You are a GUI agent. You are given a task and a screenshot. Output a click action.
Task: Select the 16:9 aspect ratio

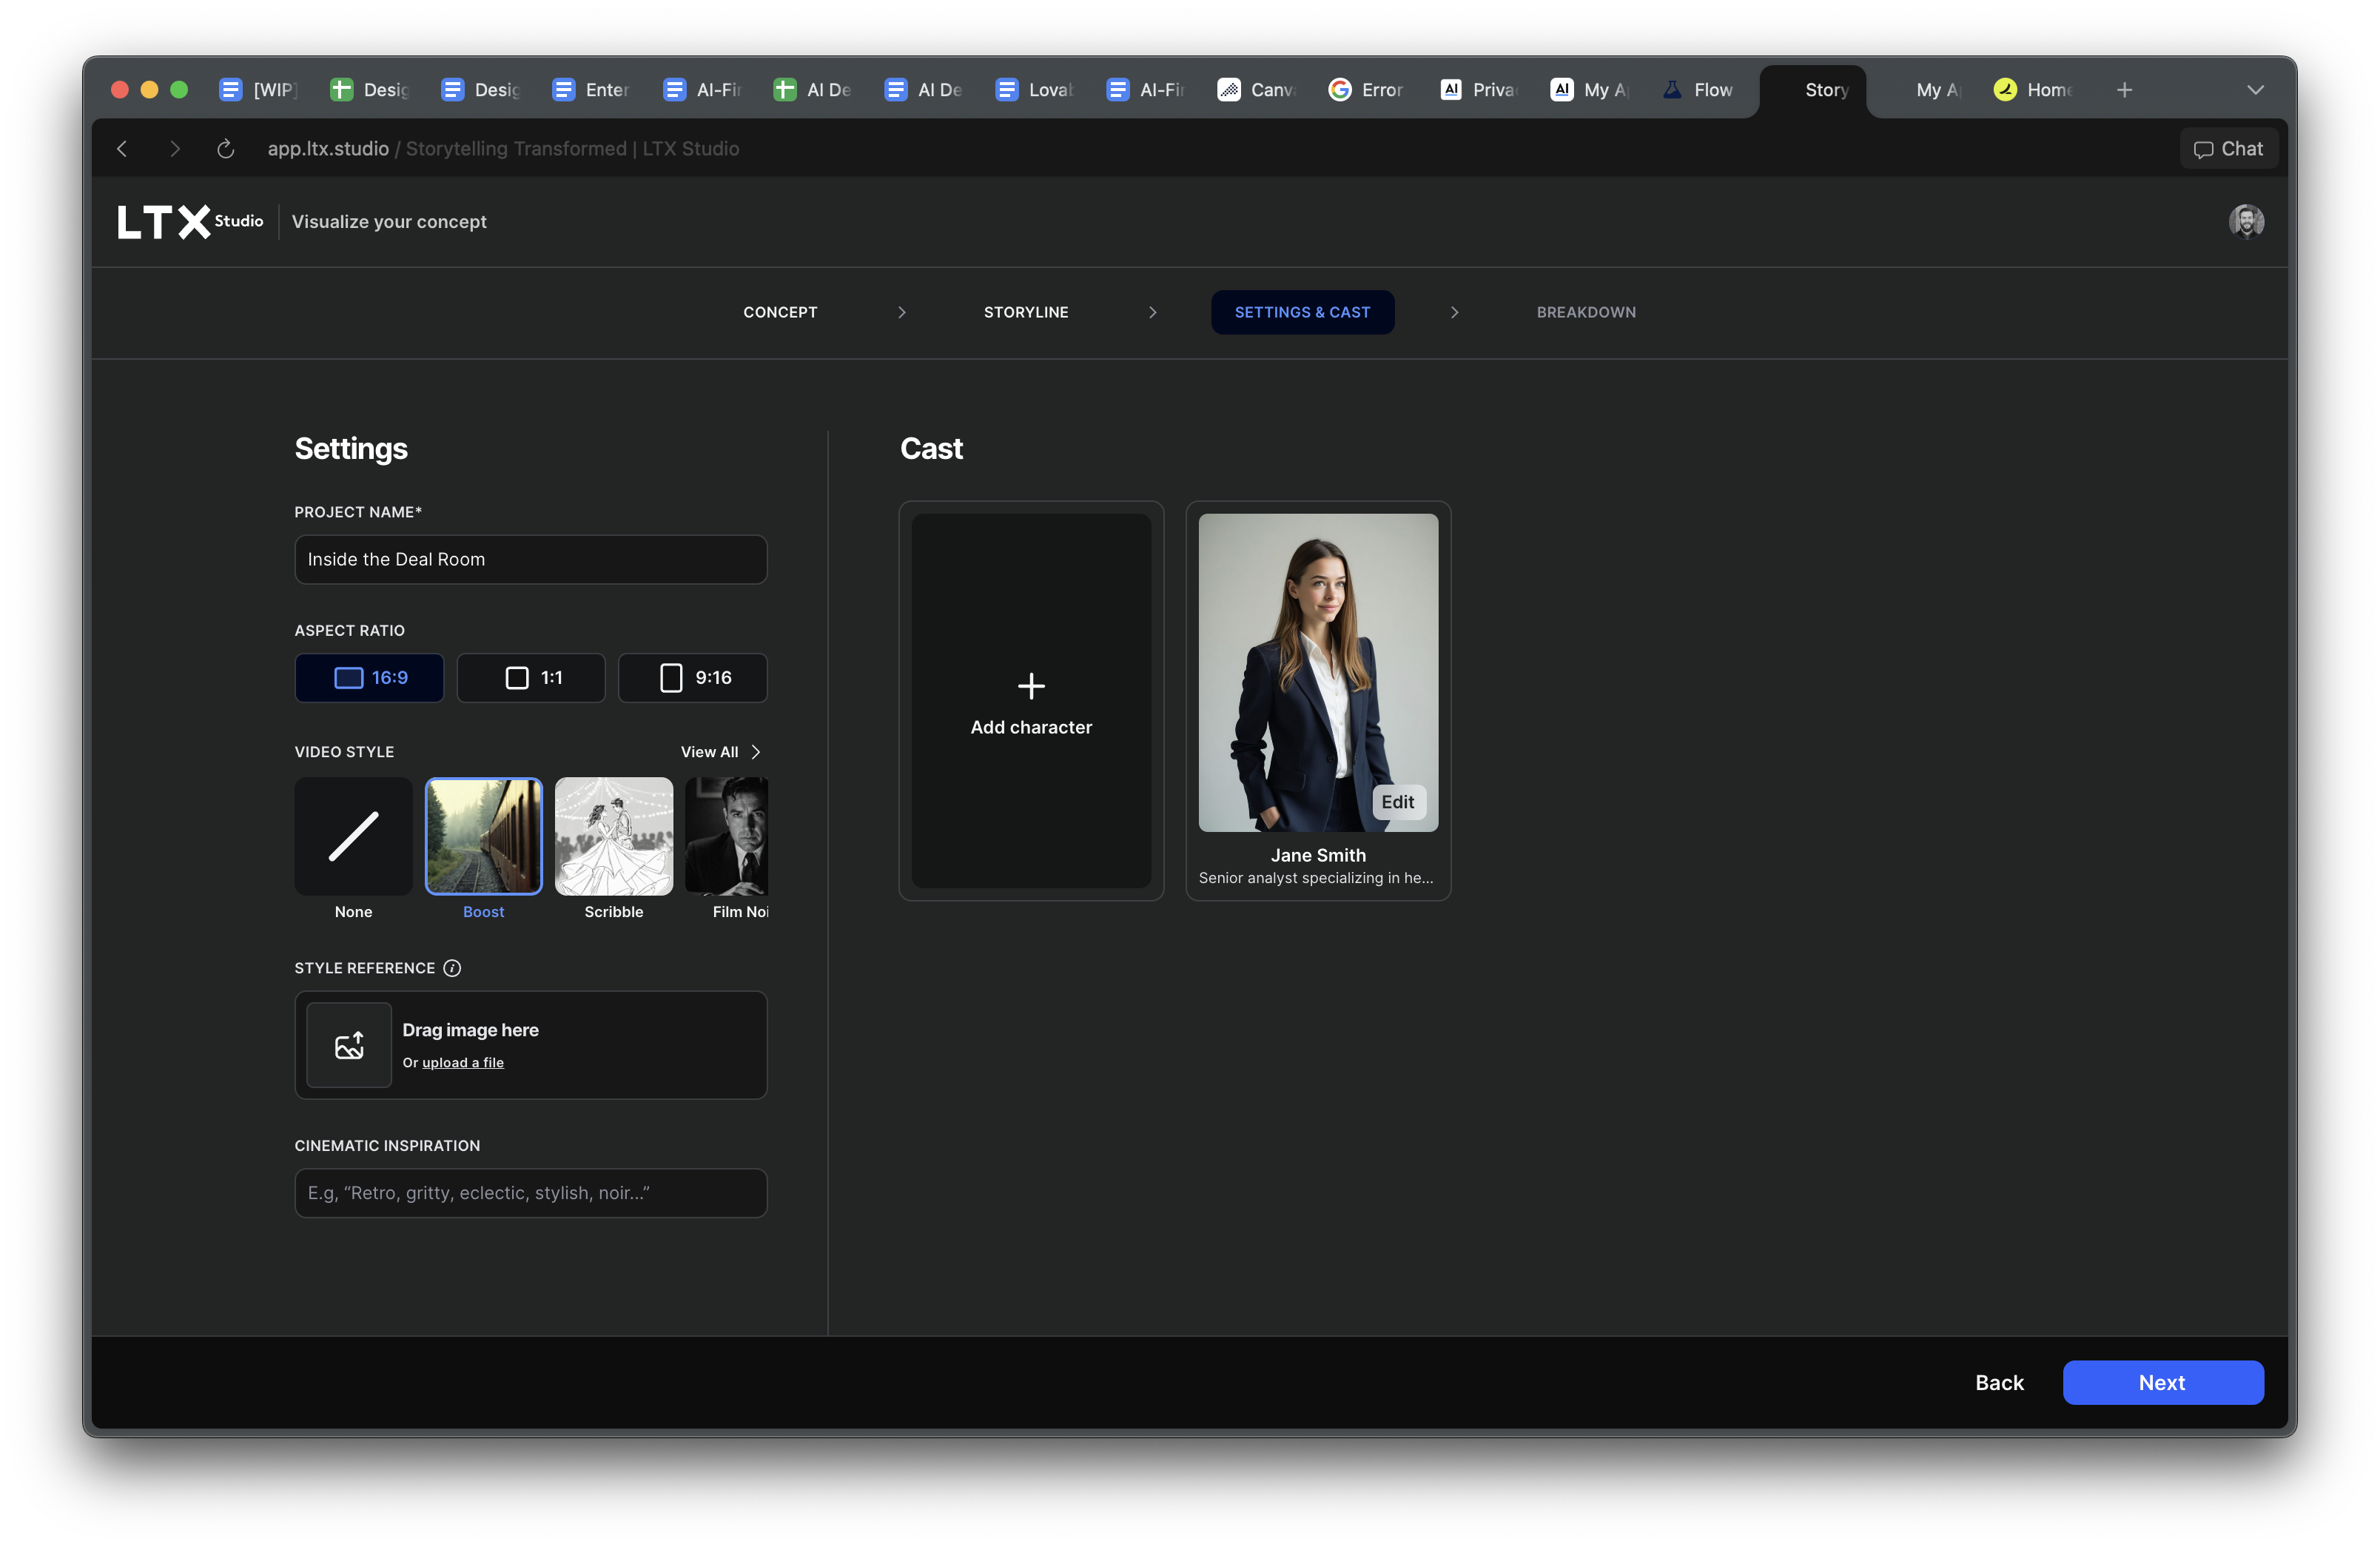pyautogui.click(x=369, y=678)
